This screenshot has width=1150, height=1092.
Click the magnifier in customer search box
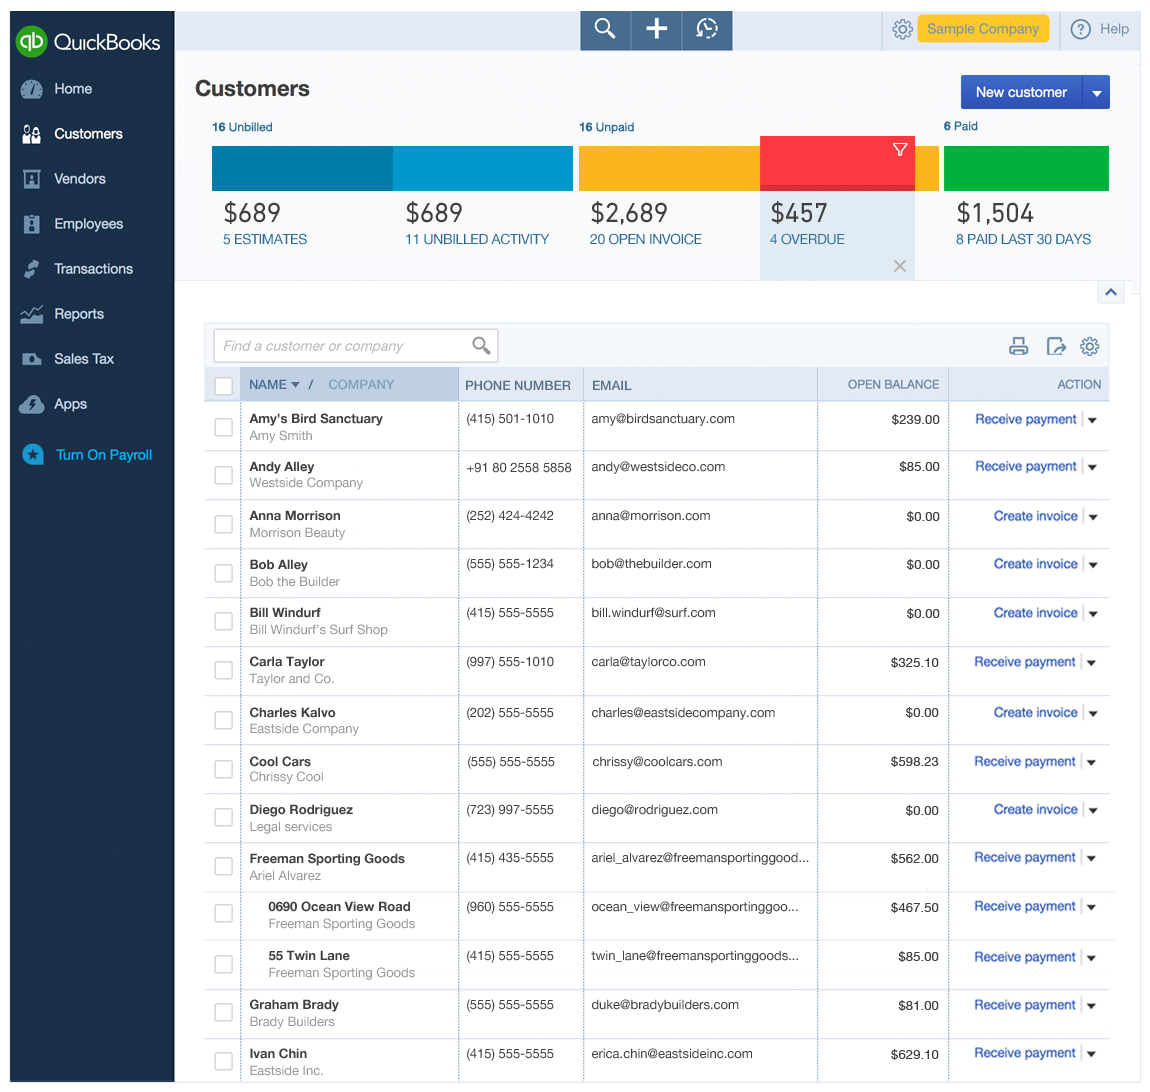pyautogui.click(x=481, y=345)
